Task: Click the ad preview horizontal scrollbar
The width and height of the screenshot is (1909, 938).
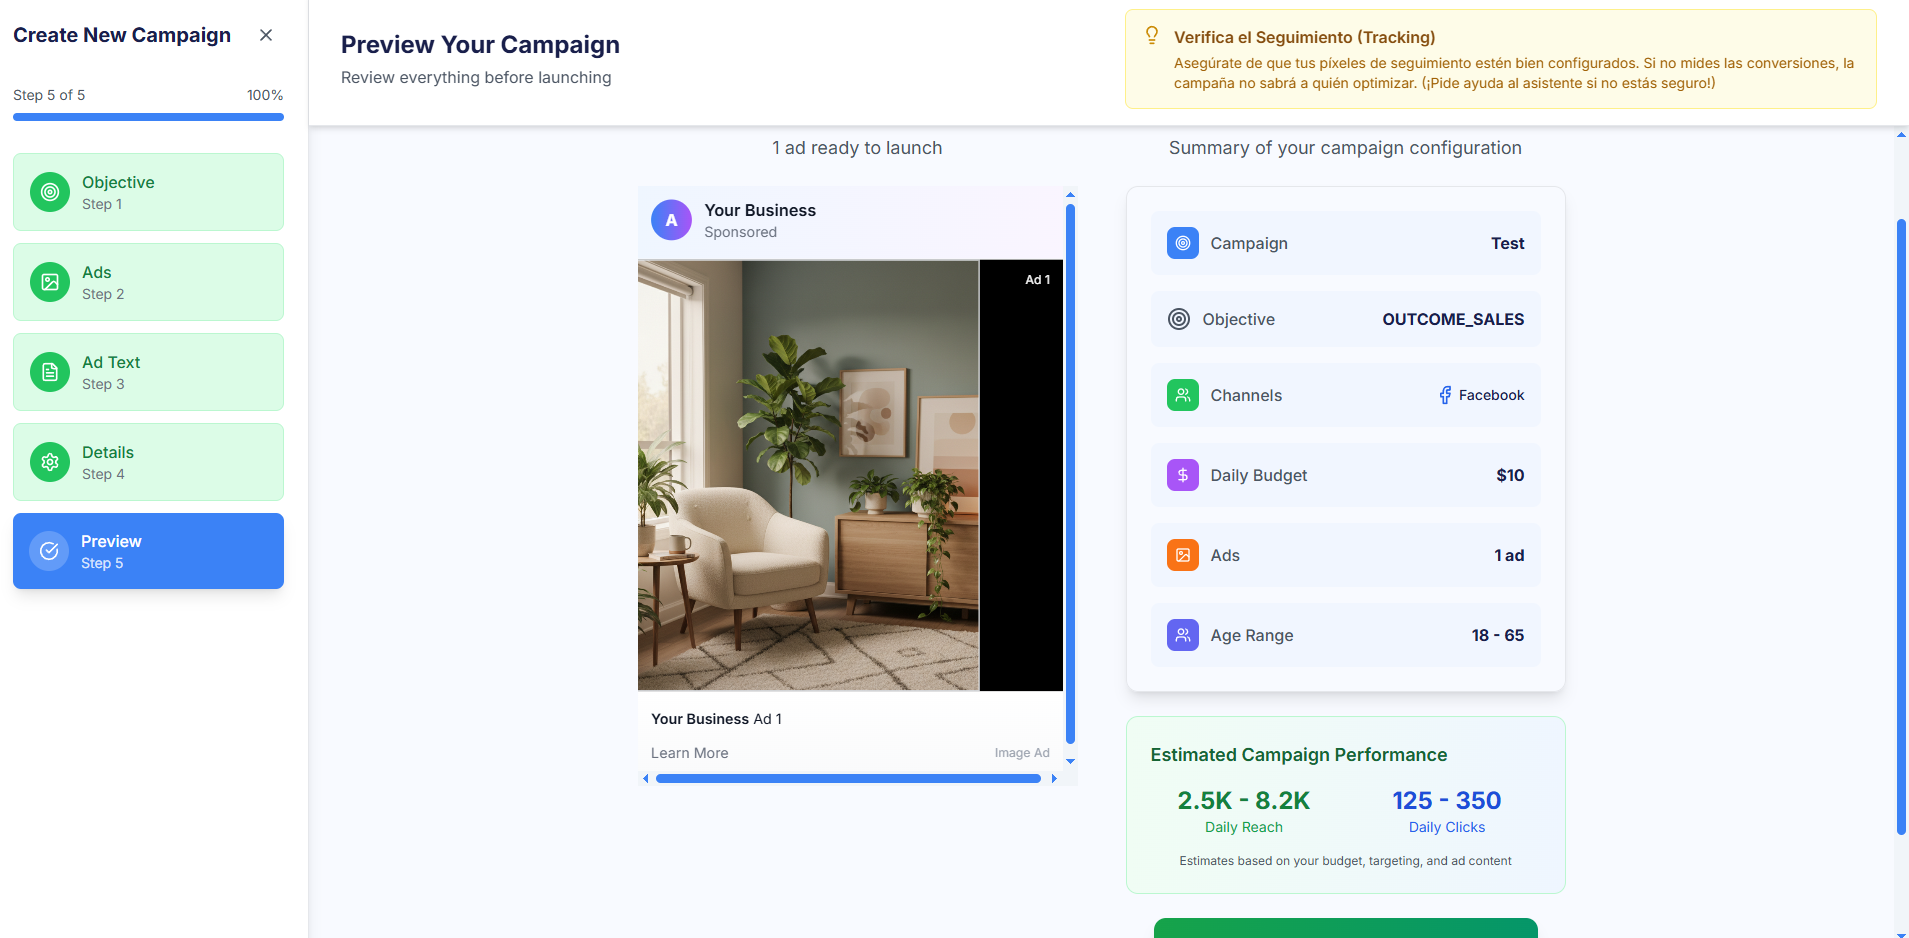Action: pyautogui.click(x=848, y=778)
